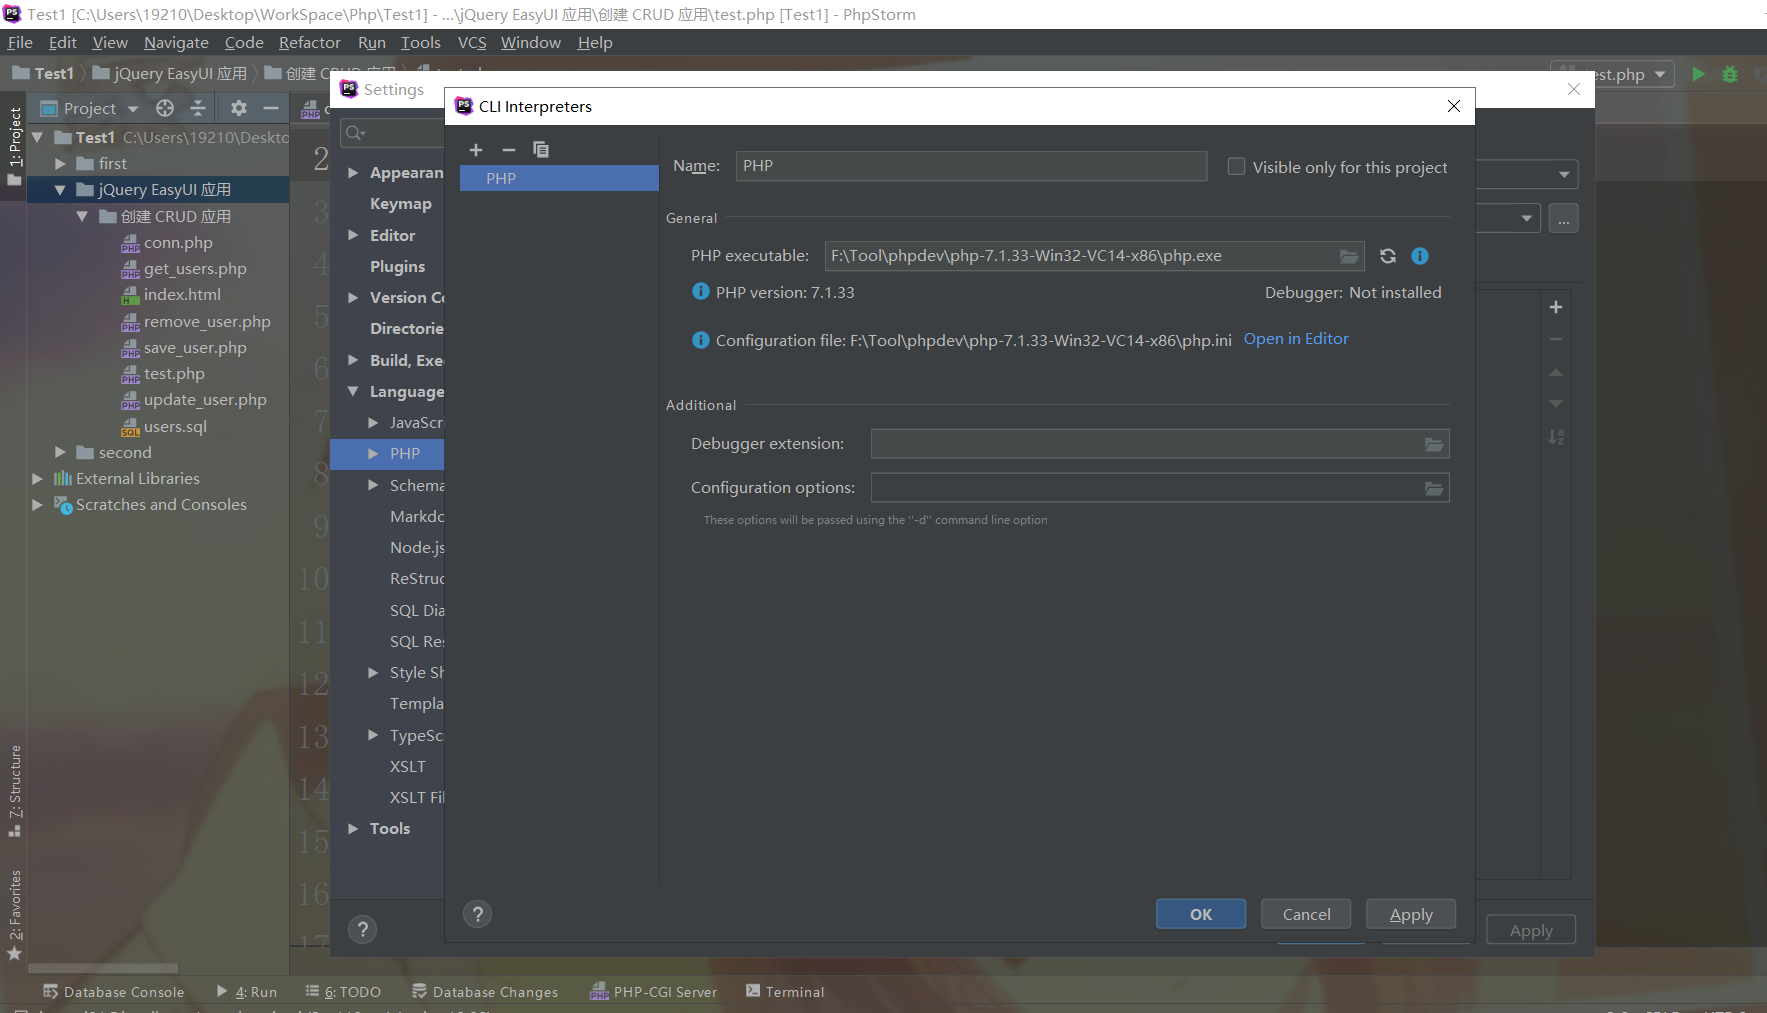Open help in Settings dialog
1767x1013 pixels.
(363, 930)
